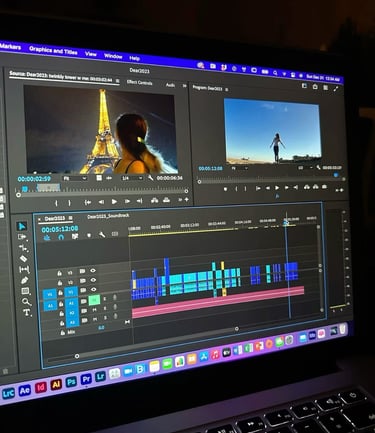This screenshot has width=375, height=433.
Task: Switch to Dear2023_Soundtrack timeline tab
Action: [x=108, y=216]
